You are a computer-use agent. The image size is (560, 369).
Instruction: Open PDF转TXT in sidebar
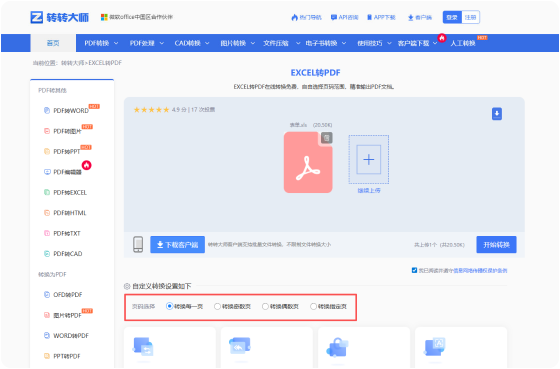point(67,233)
